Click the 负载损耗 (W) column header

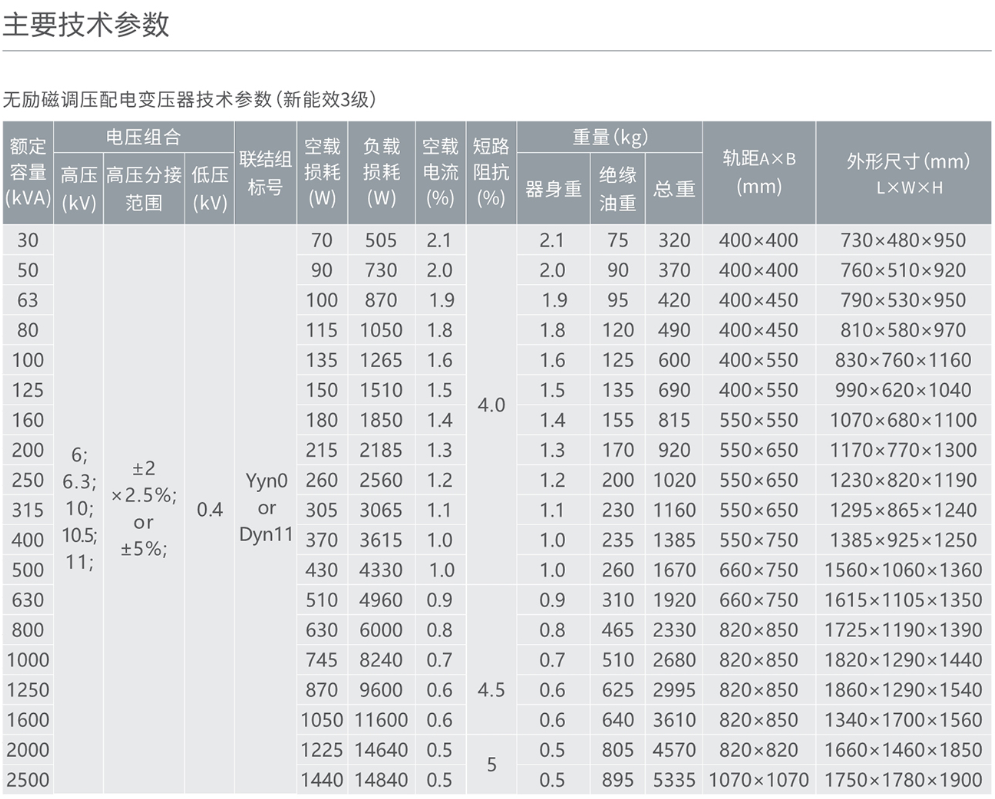click(381, 173)
